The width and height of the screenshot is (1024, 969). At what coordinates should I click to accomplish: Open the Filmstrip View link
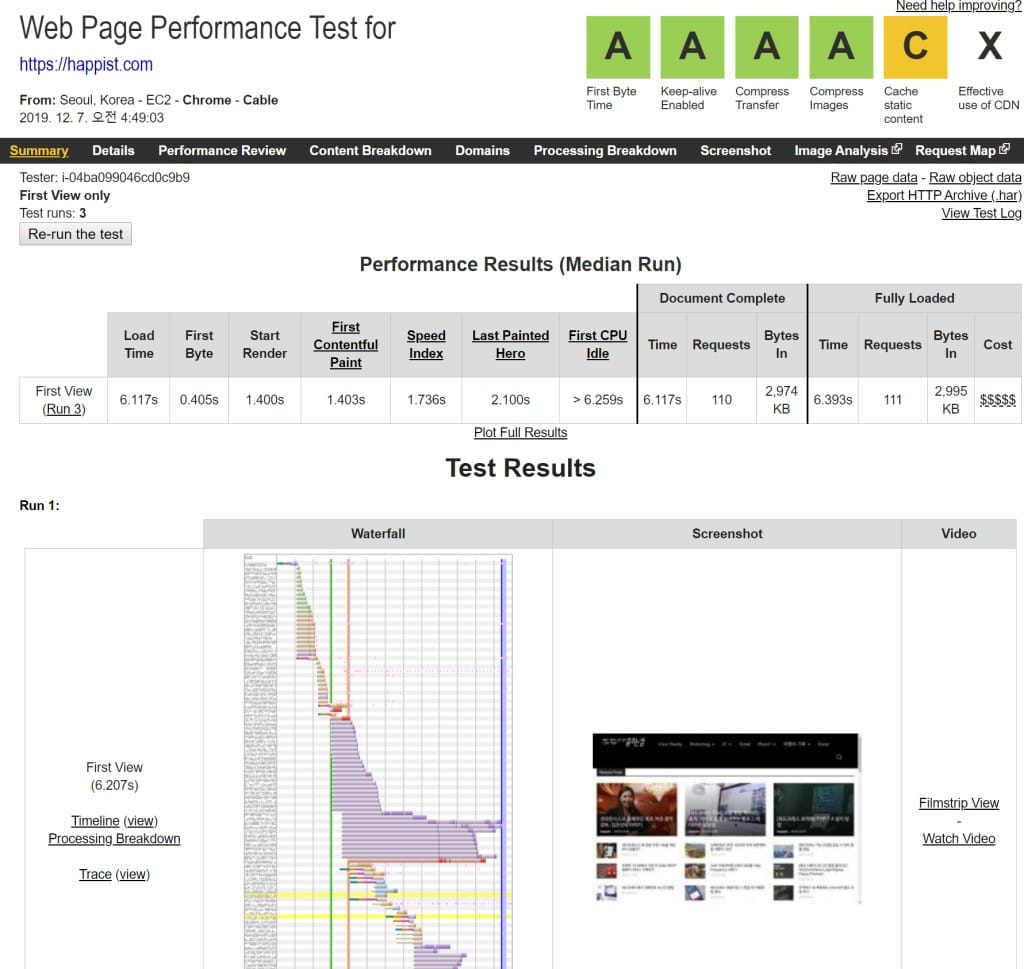point(958,803)
